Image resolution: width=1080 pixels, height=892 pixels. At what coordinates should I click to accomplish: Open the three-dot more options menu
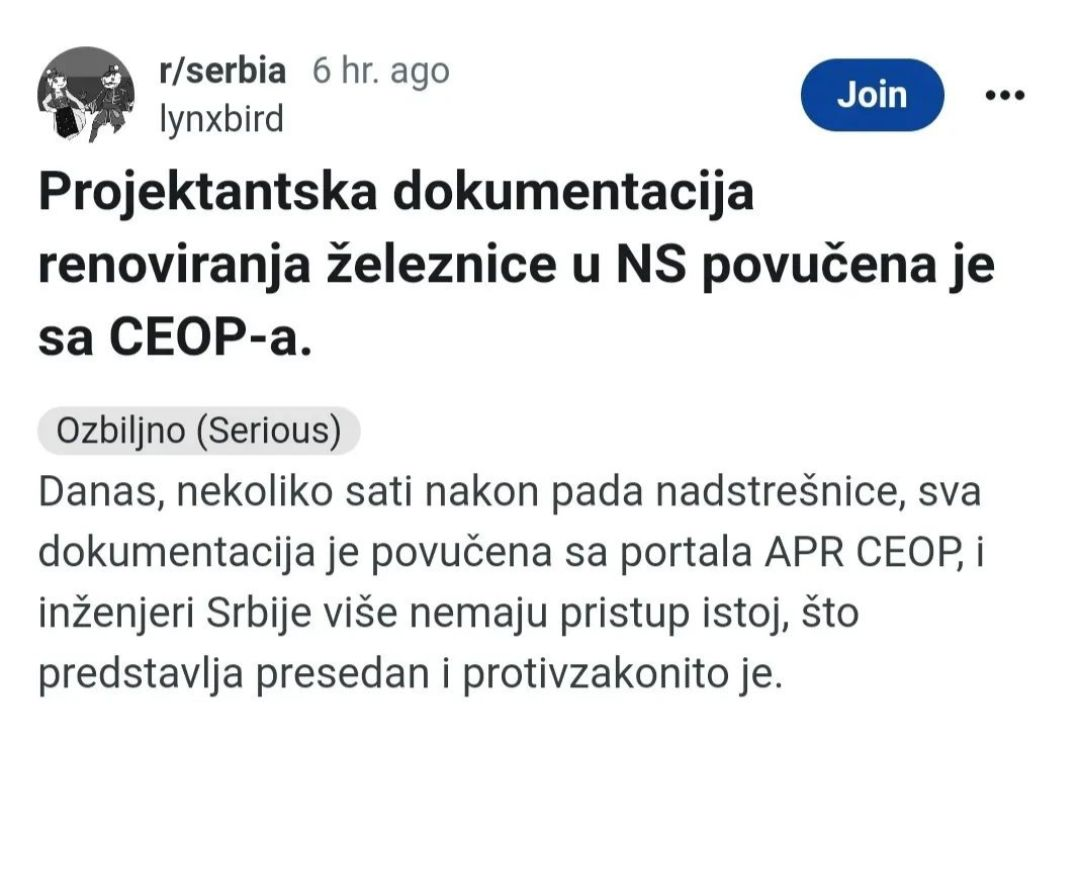(1004, 95)
